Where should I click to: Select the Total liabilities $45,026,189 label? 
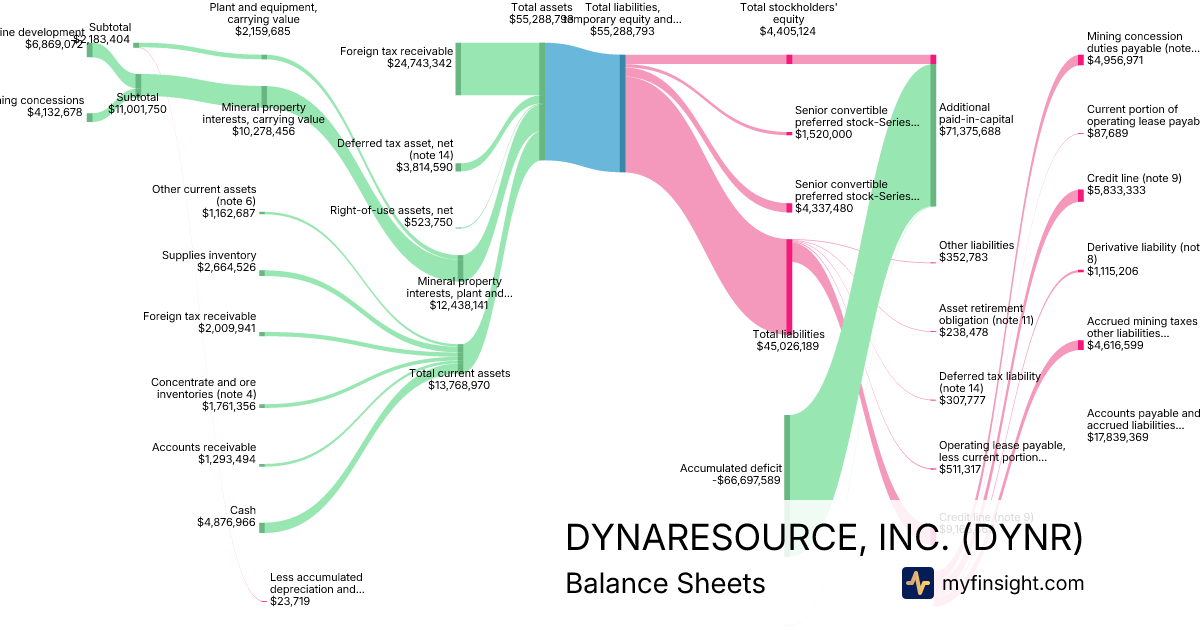point(788,340)
